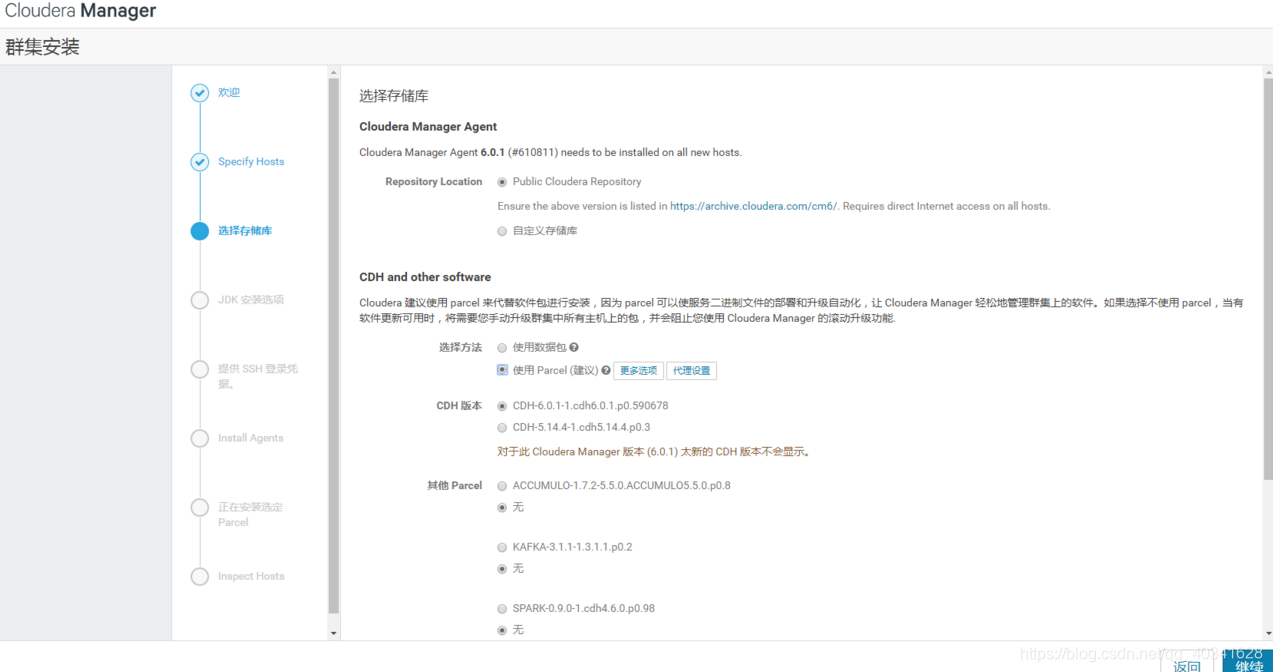Select 自定义存储库 radio option
The width and height of the screenshot is (1273, 672).
[502, 231]
